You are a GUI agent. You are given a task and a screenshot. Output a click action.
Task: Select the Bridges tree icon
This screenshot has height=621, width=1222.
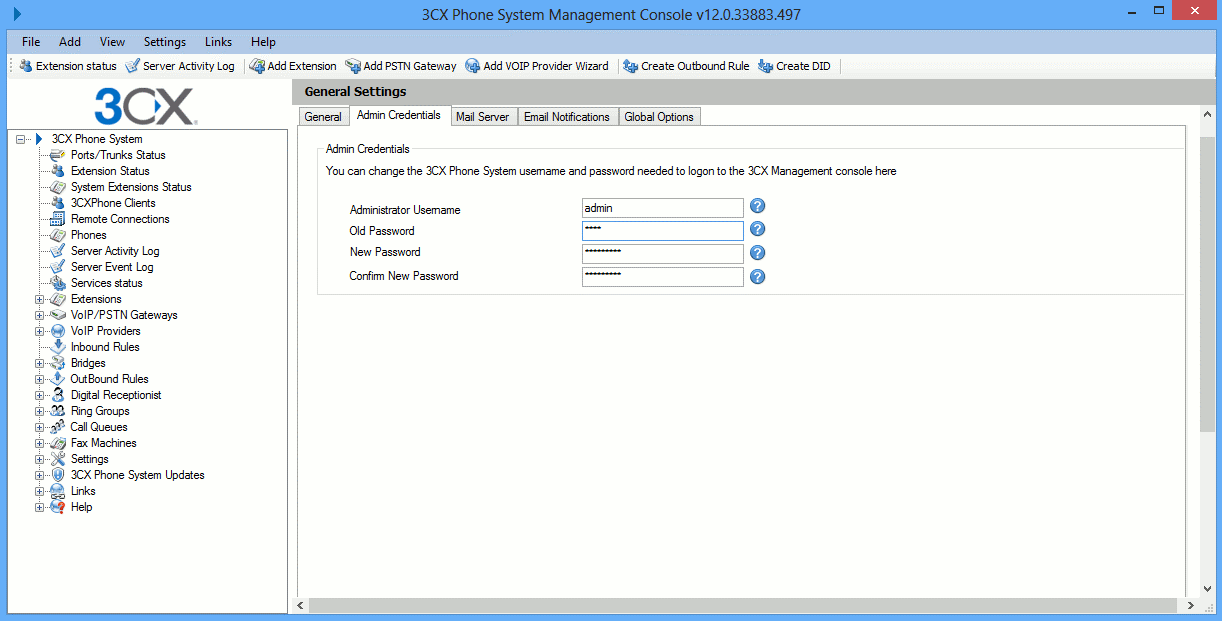[x=58, y=363]
